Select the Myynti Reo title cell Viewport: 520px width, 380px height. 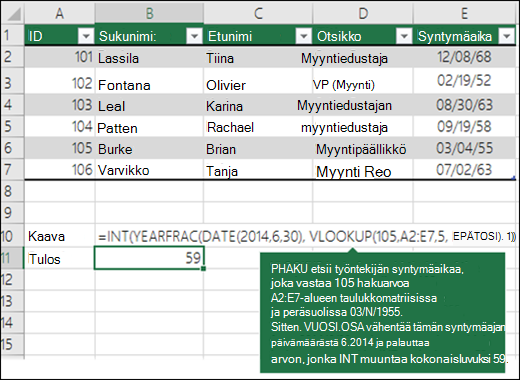[x=363, y=169]
